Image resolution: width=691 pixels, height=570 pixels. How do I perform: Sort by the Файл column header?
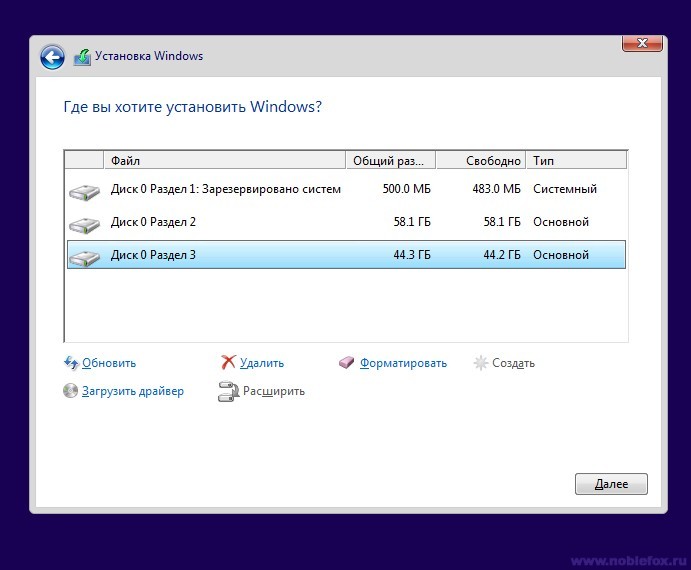225,160
